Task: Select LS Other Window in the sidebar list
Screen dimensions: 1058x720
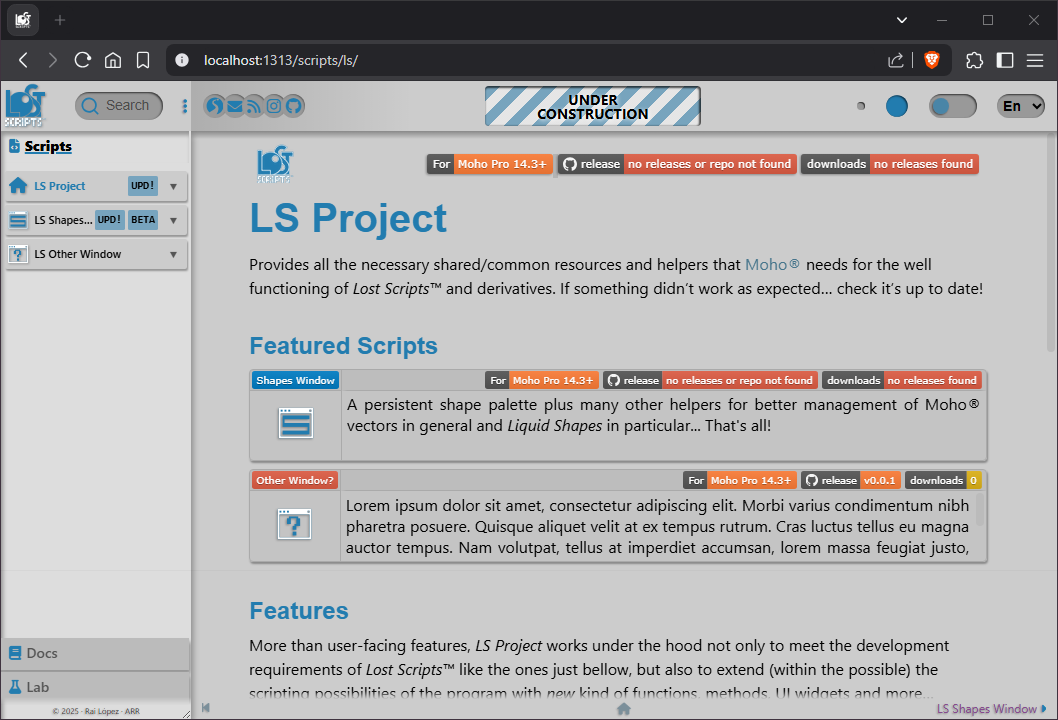Action: [x=78, y=254]
